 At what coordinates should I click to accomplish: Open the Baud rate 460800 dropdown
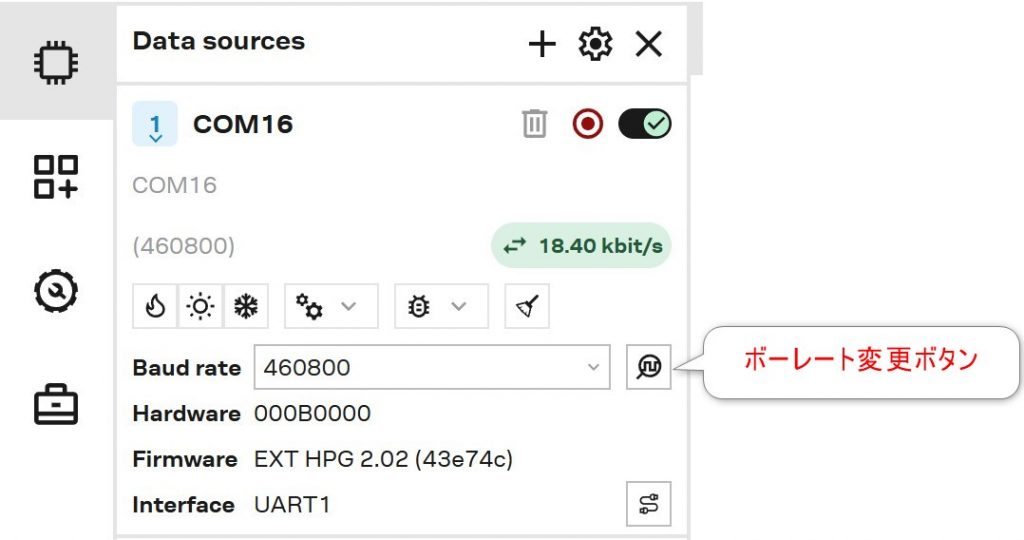pyautogui.click(x=431, y=367)
